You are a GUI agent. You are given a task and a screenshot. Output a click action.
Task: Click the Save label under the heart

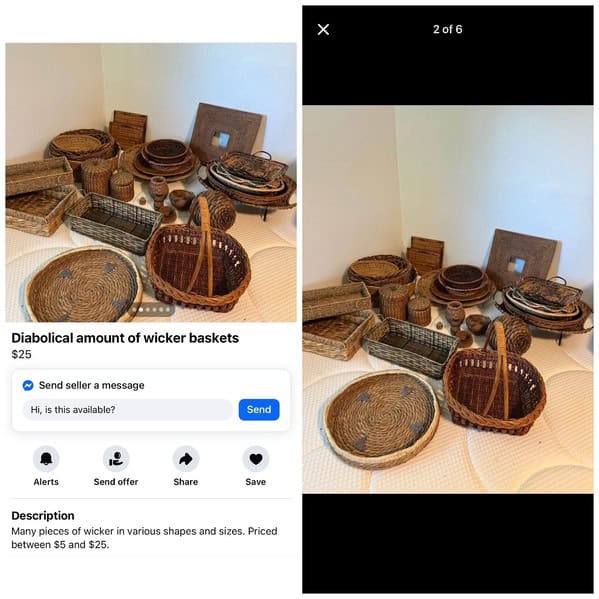click(x=256, y=482)
